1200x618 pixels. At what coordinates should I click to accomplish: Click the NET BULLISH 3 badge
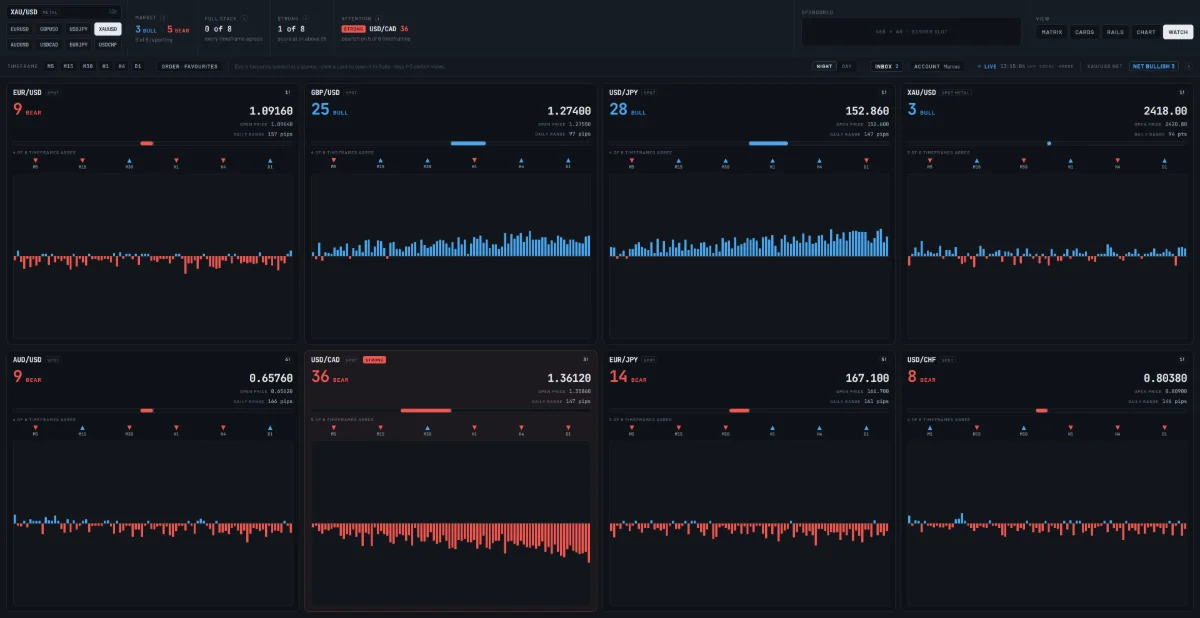tap(1155, 66)
